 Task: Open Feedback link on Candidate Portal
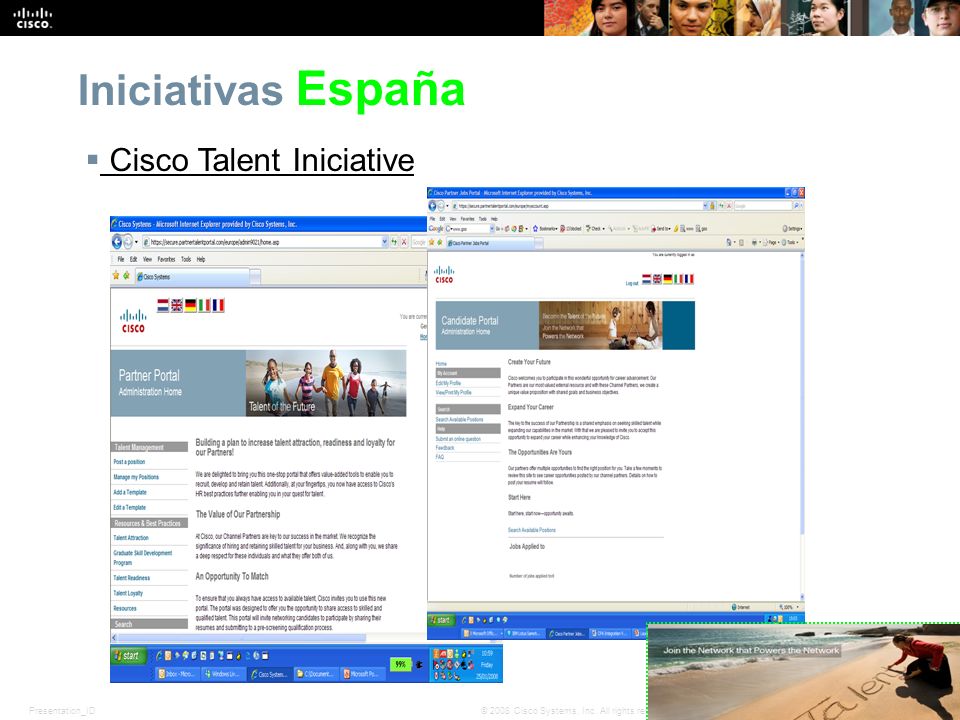(x=444, y=448)
